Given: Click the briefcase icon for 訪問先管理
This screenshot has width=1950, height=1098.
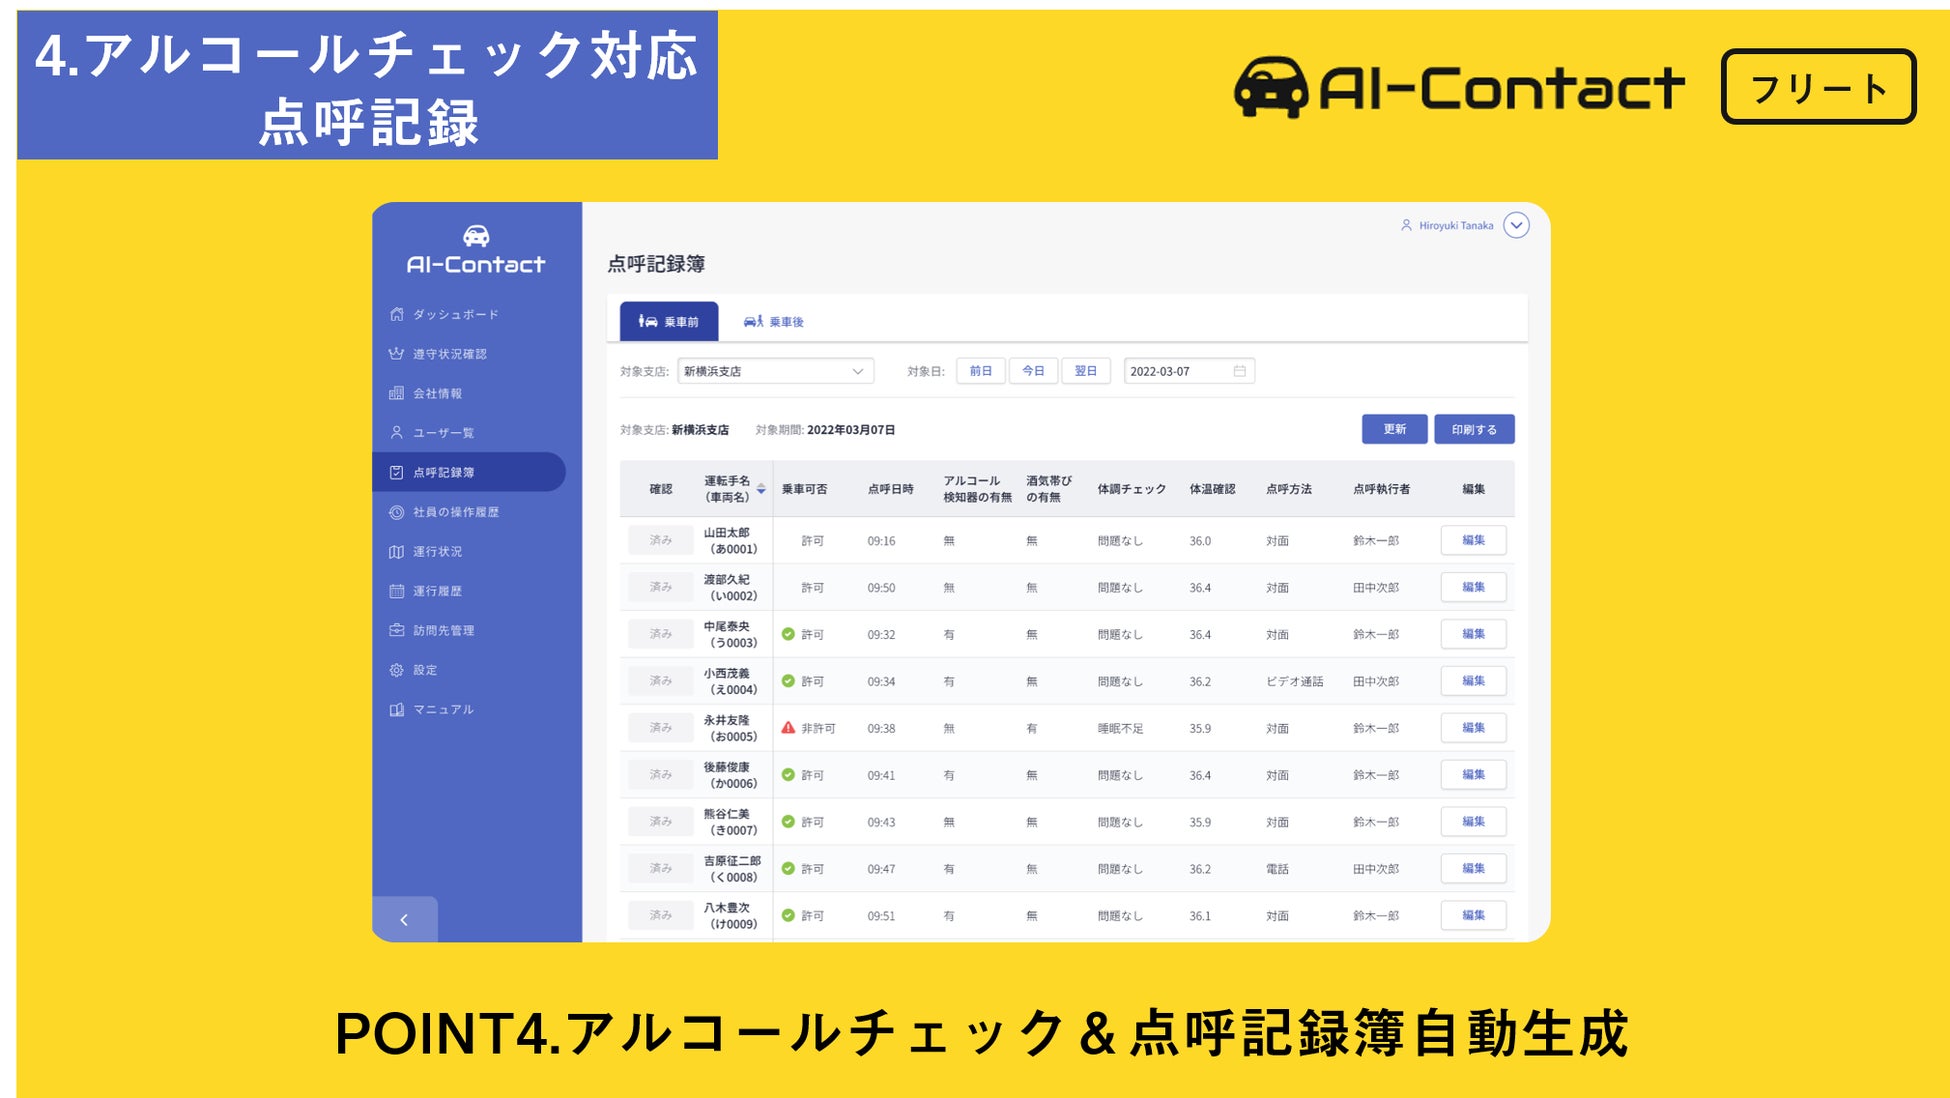Looking at the screenshot, I should [x=397, y=630].
